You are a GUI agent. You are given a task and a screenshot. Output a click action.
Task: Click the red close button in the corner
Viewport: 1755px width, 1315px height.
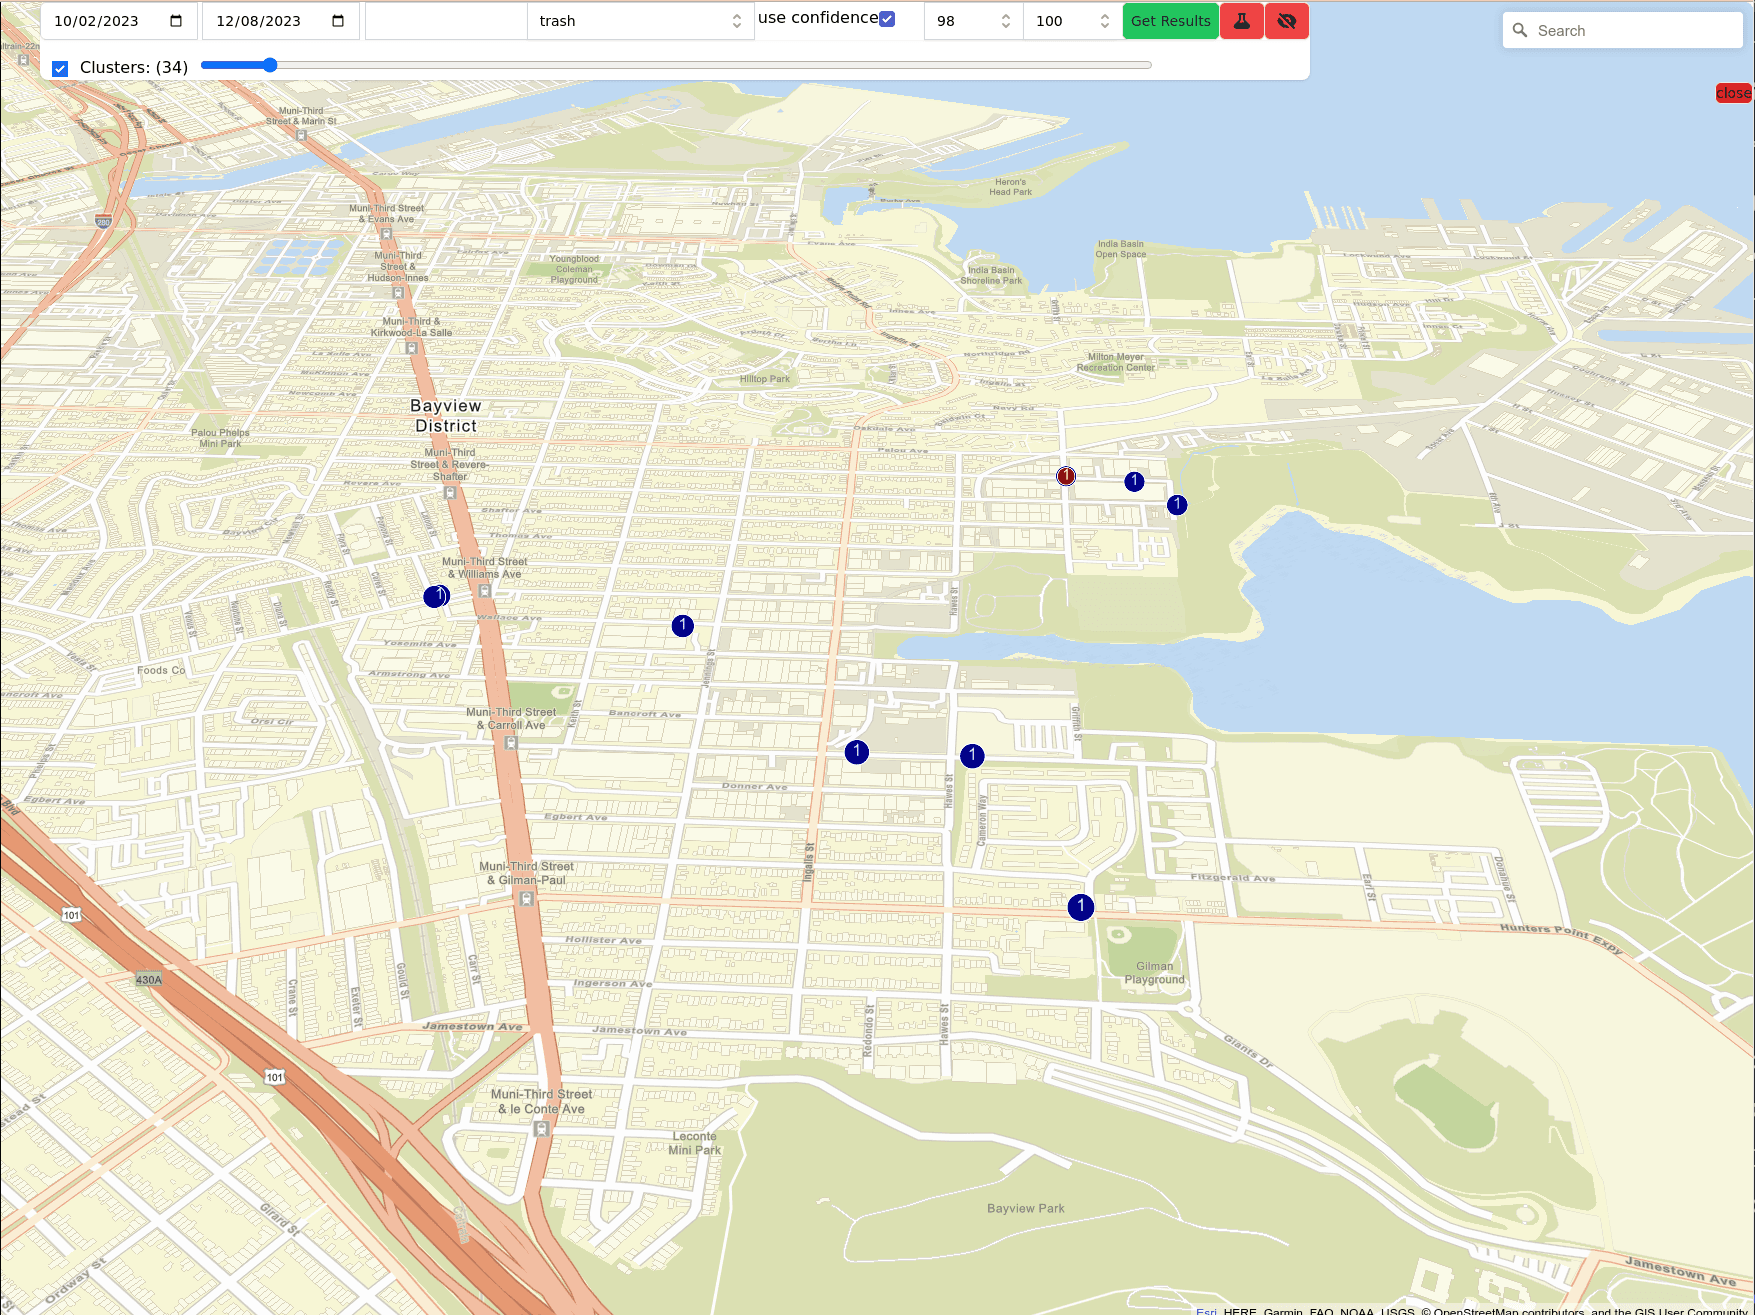[1734, 93]
